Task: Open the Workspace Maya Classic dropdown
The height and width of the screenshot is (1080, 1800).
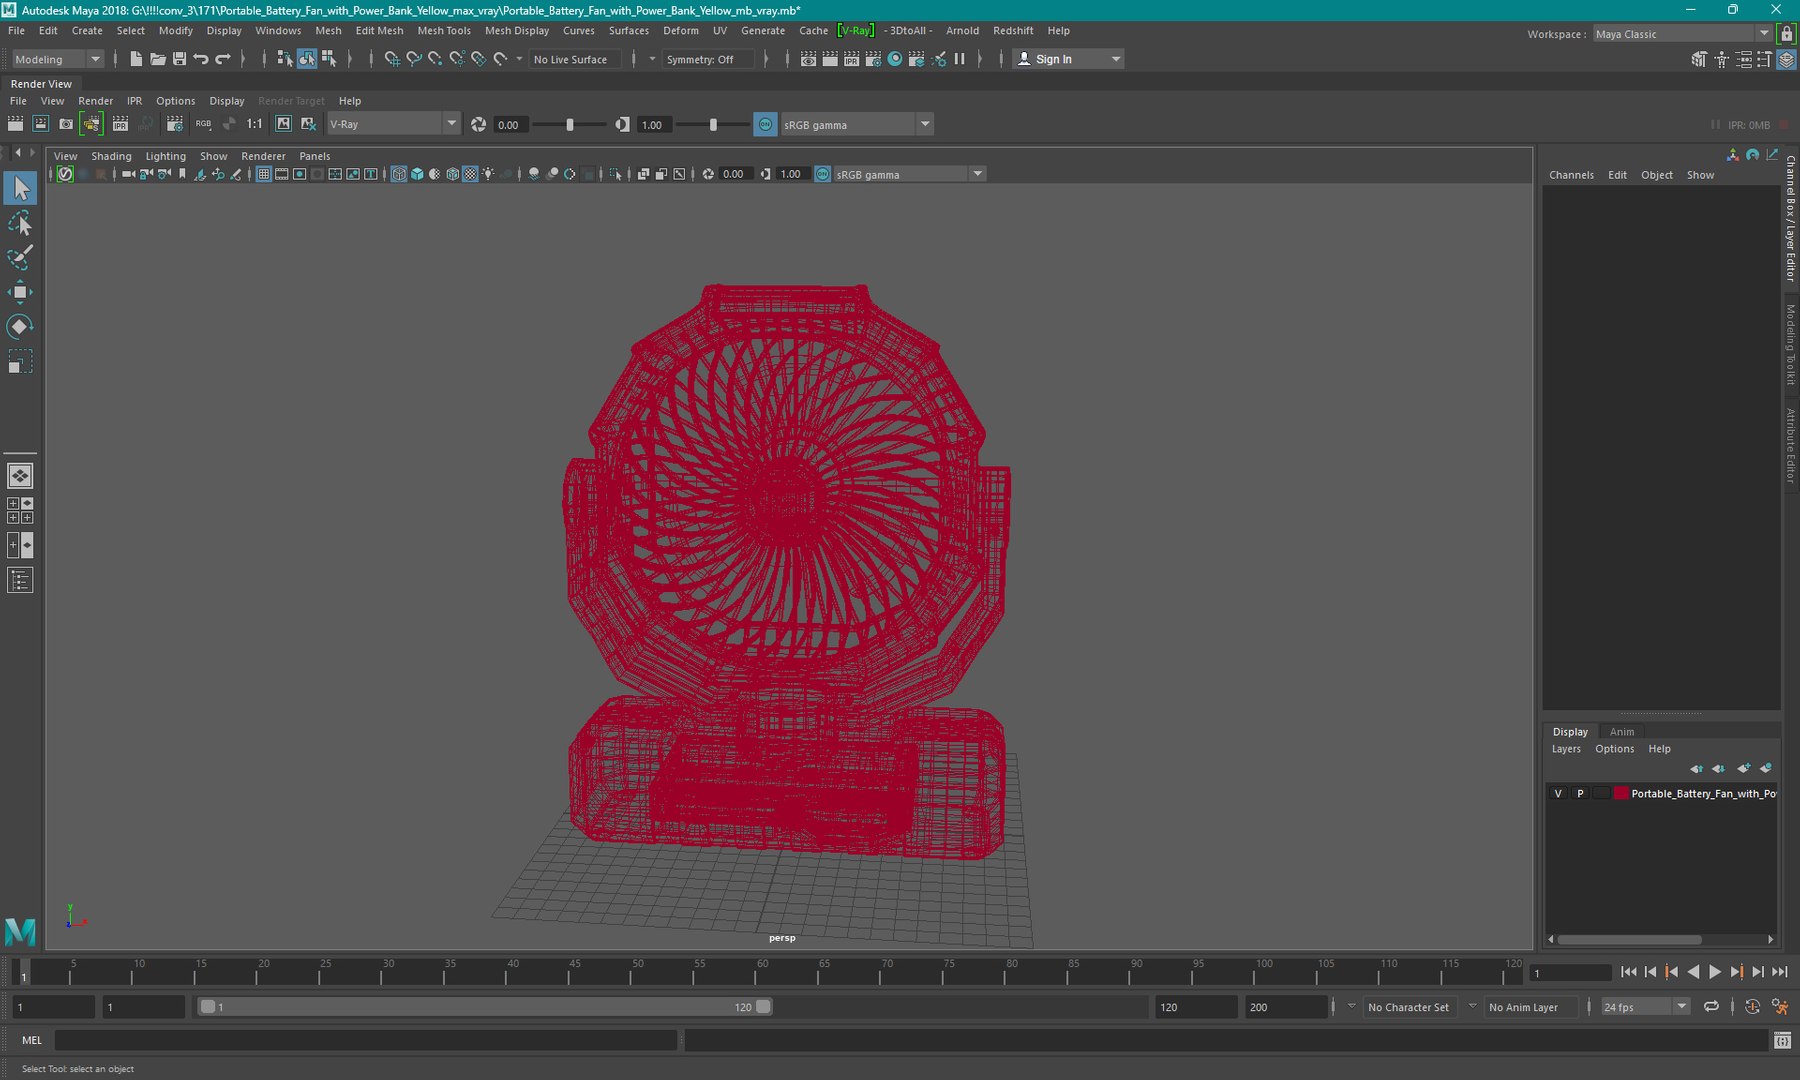Action: click(1682, 34)
